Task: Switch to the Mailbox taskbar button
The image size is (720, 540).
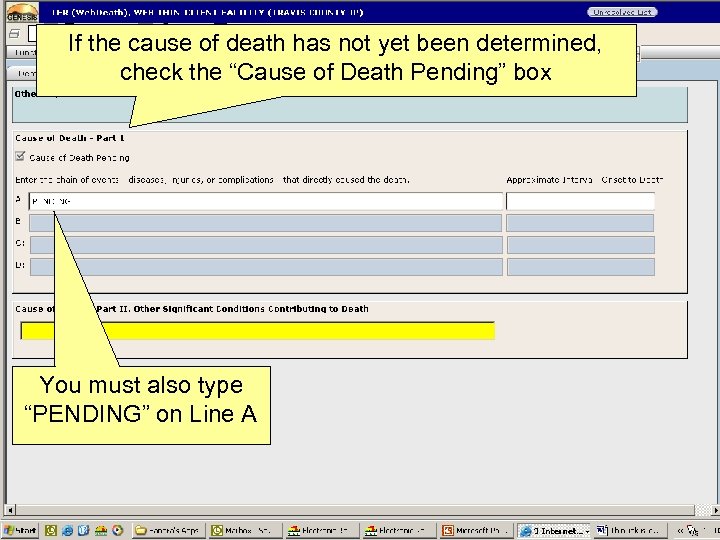Action: (x=244, y=531)
